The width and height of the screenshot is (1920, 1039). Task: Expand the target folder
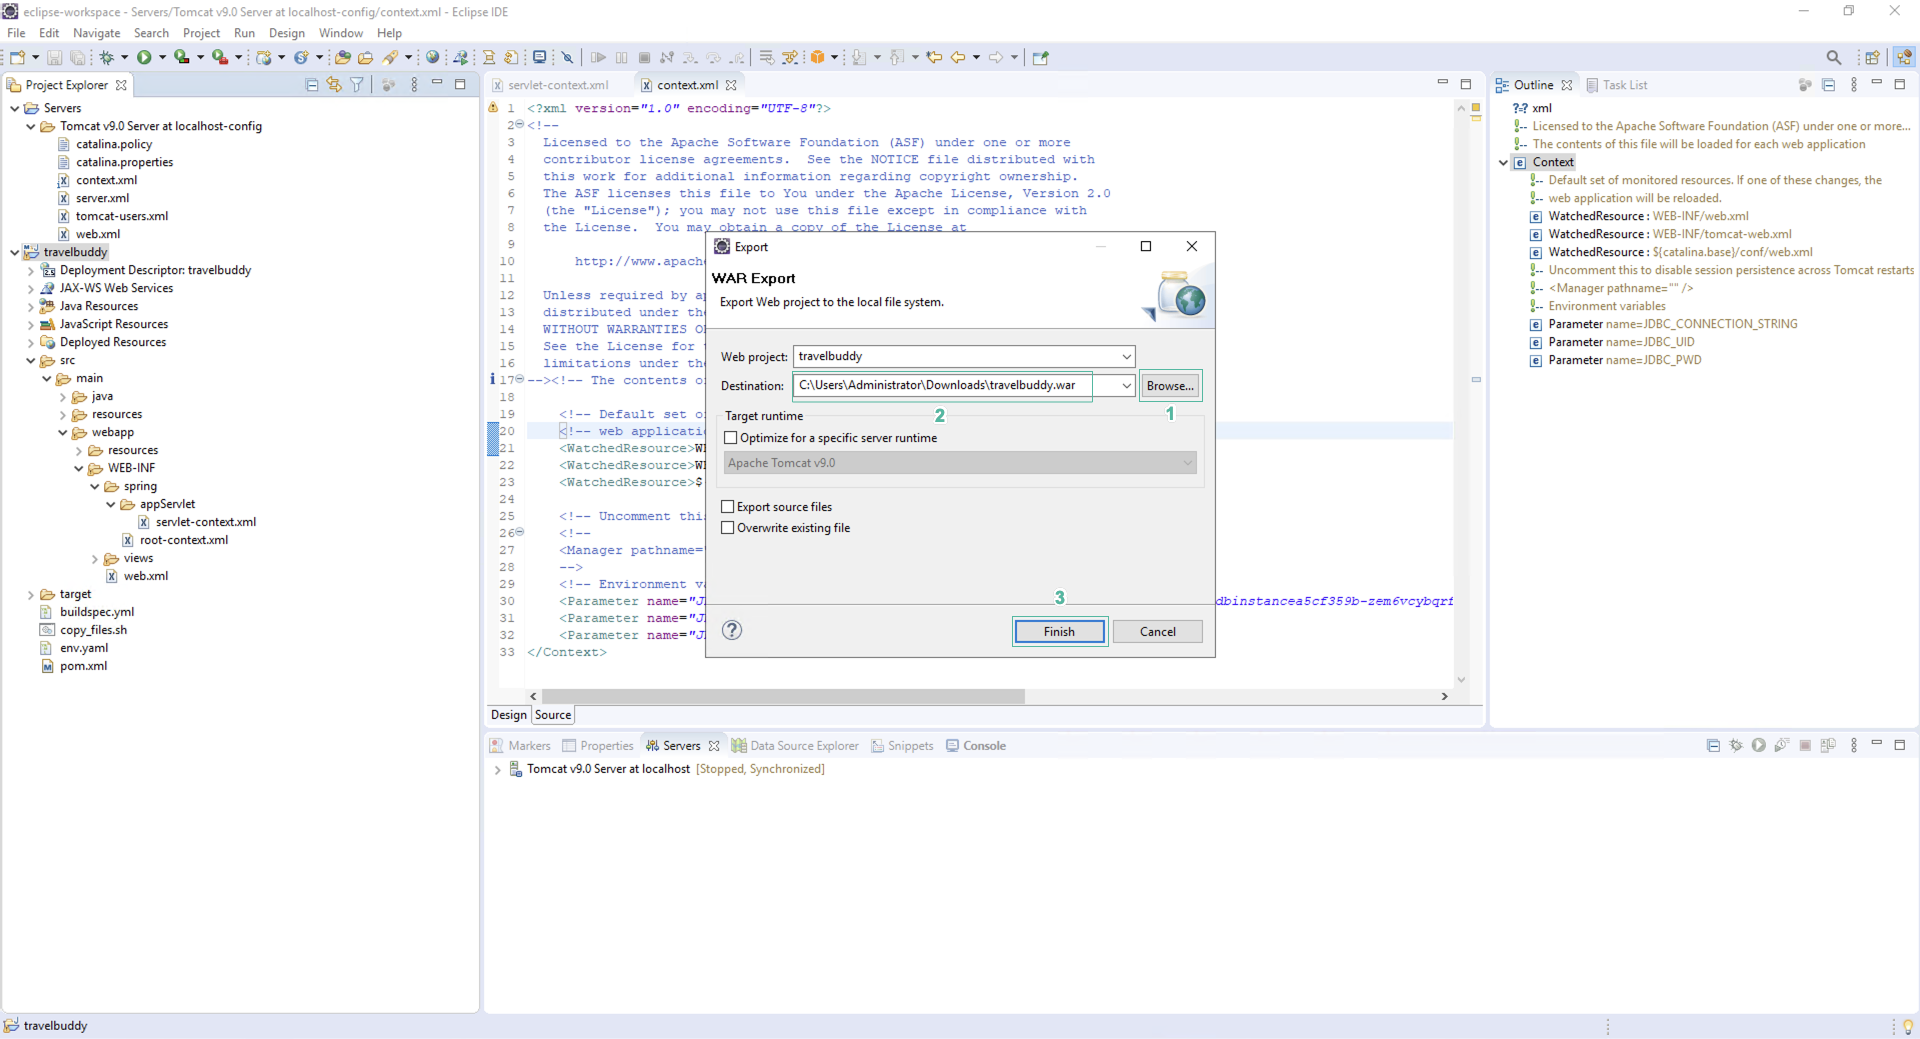pyautogui.click(x=31, y=594)
